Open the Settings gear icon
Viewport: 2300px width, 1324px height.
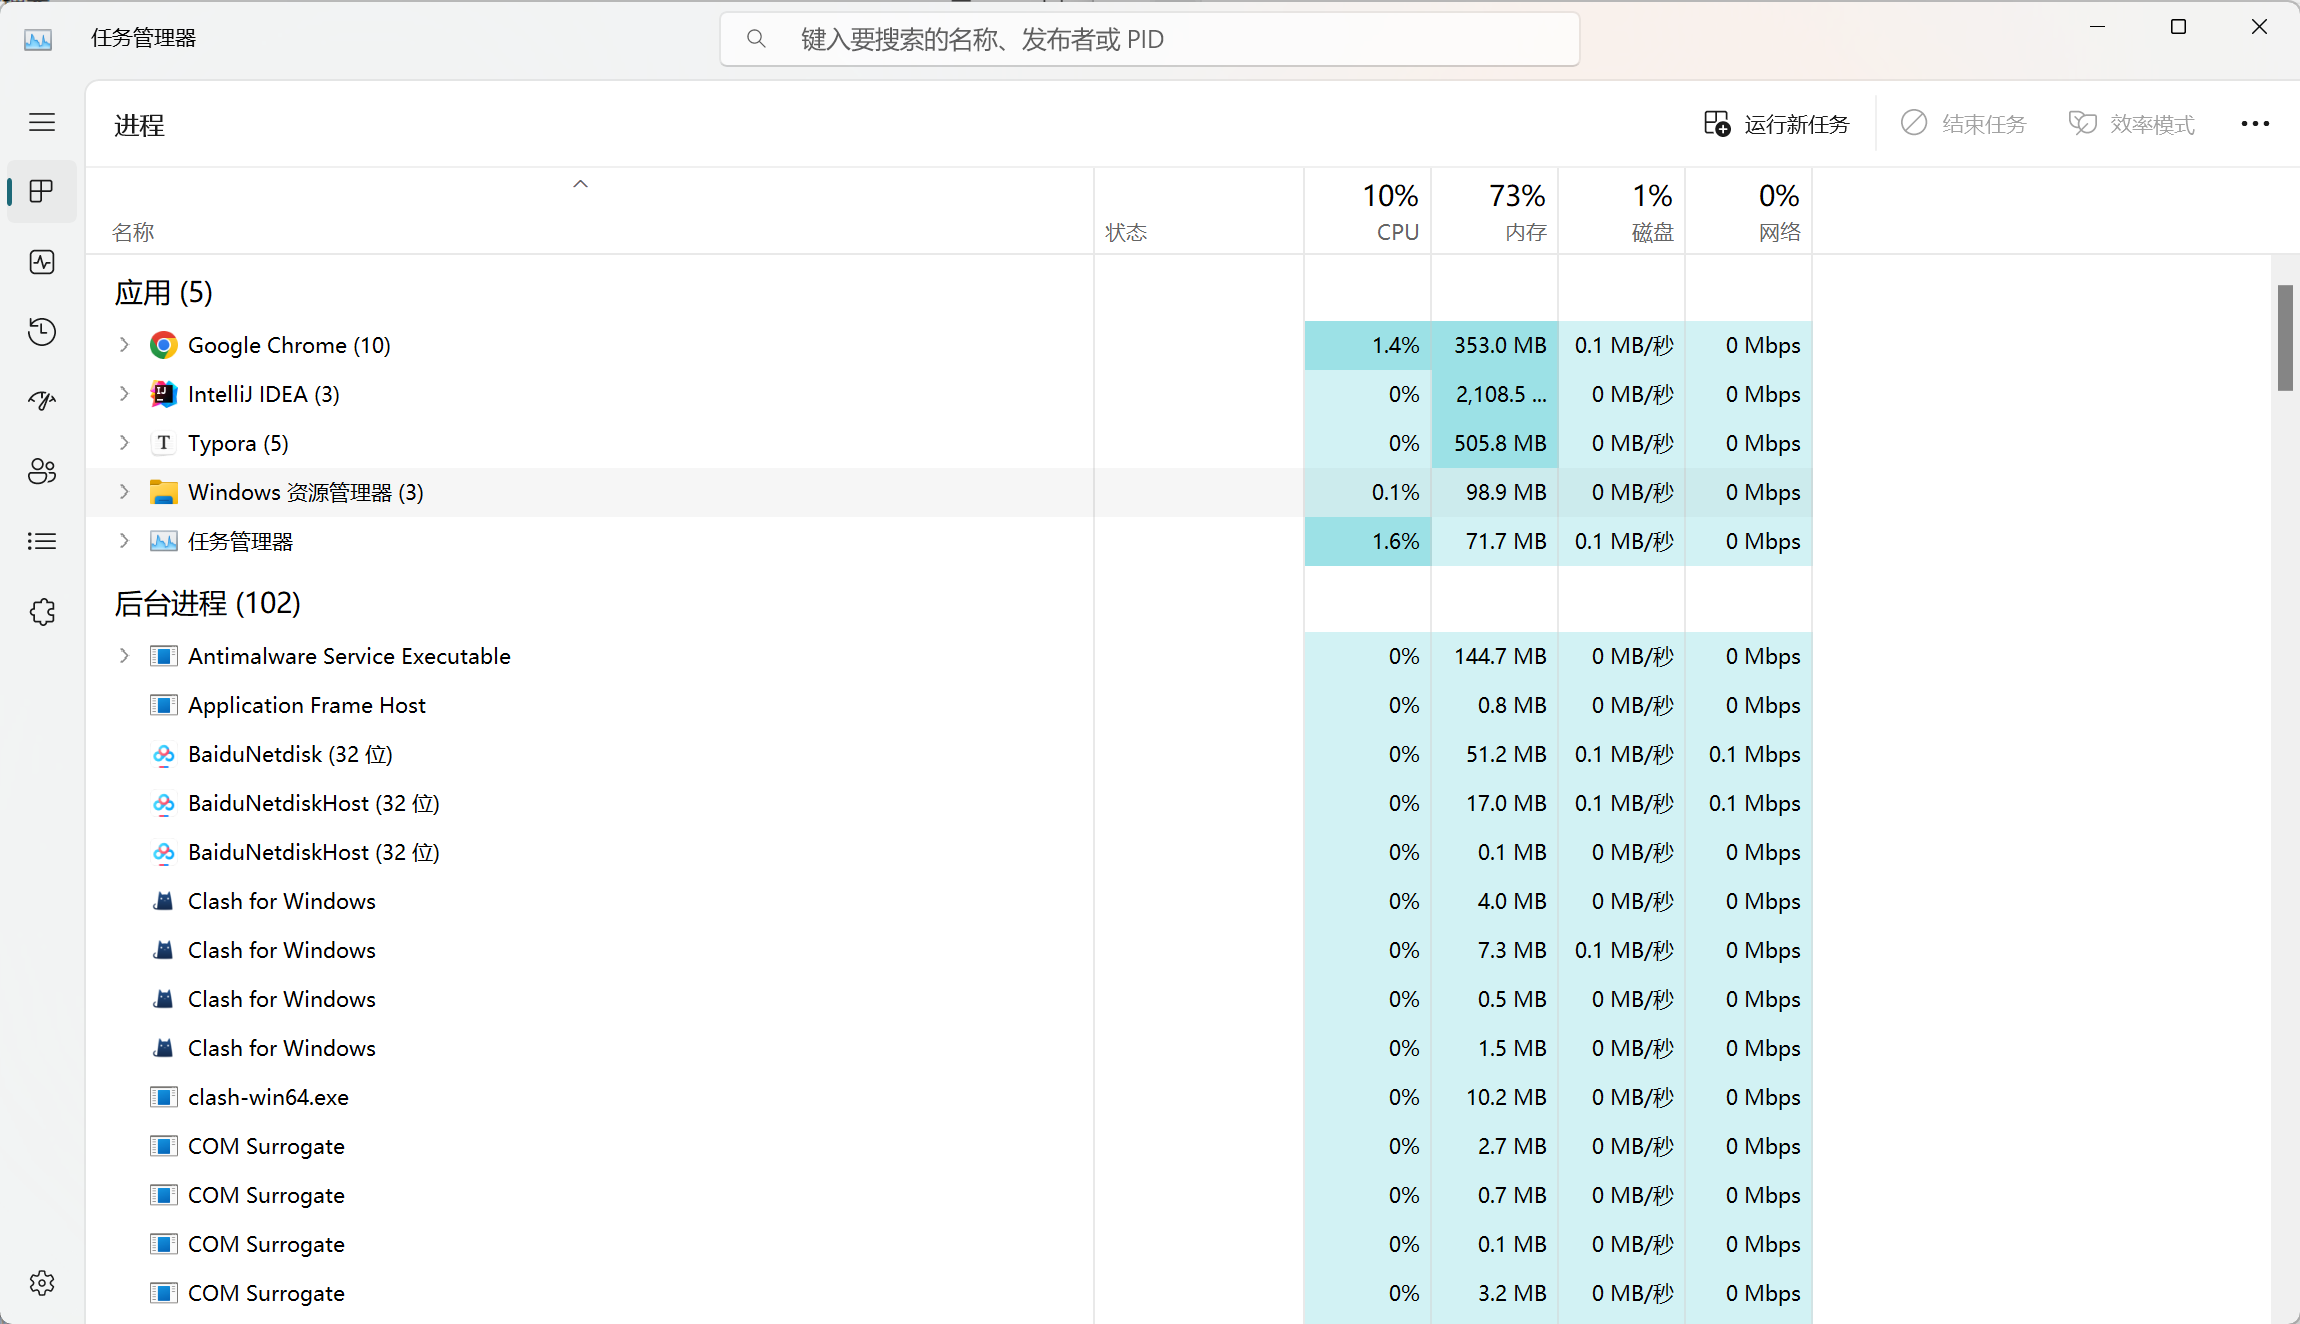[42, 1283]
